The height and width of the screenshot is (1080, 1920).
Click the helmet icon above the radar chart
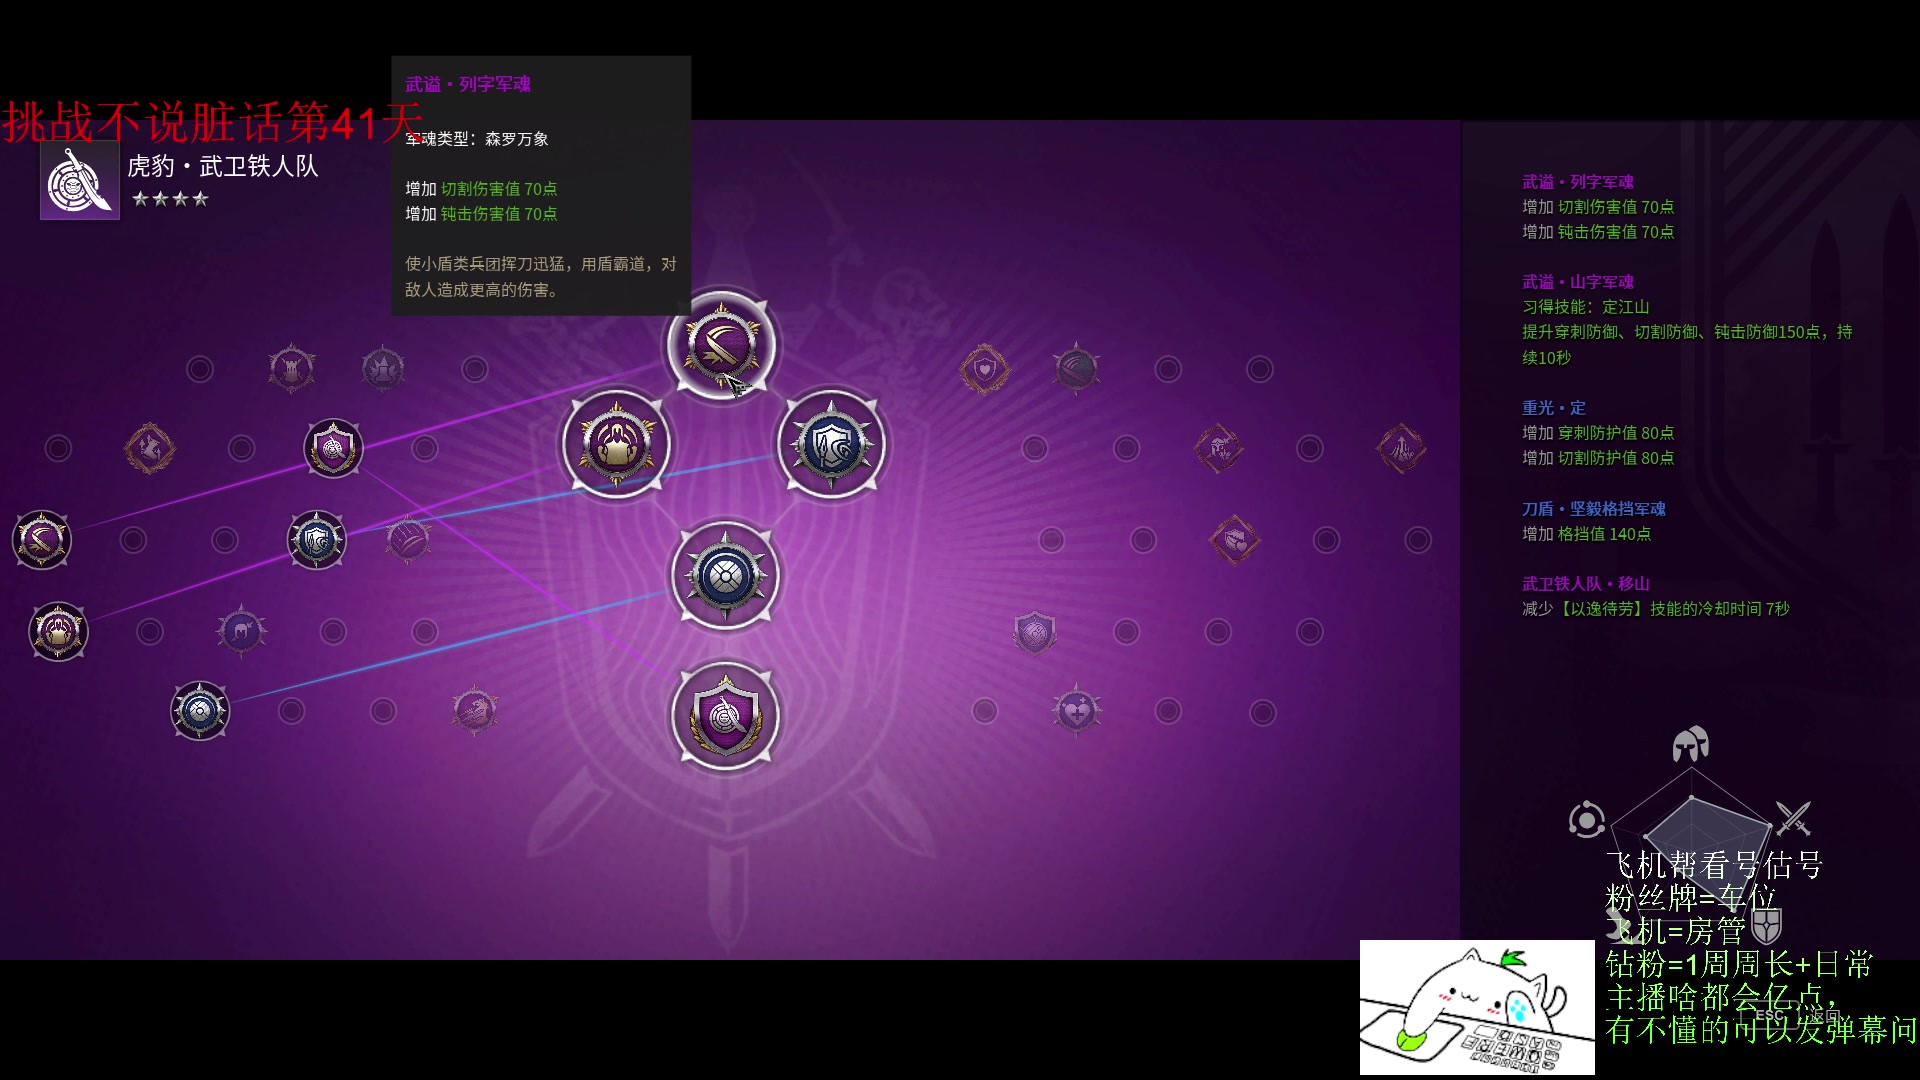(1691, 745)
